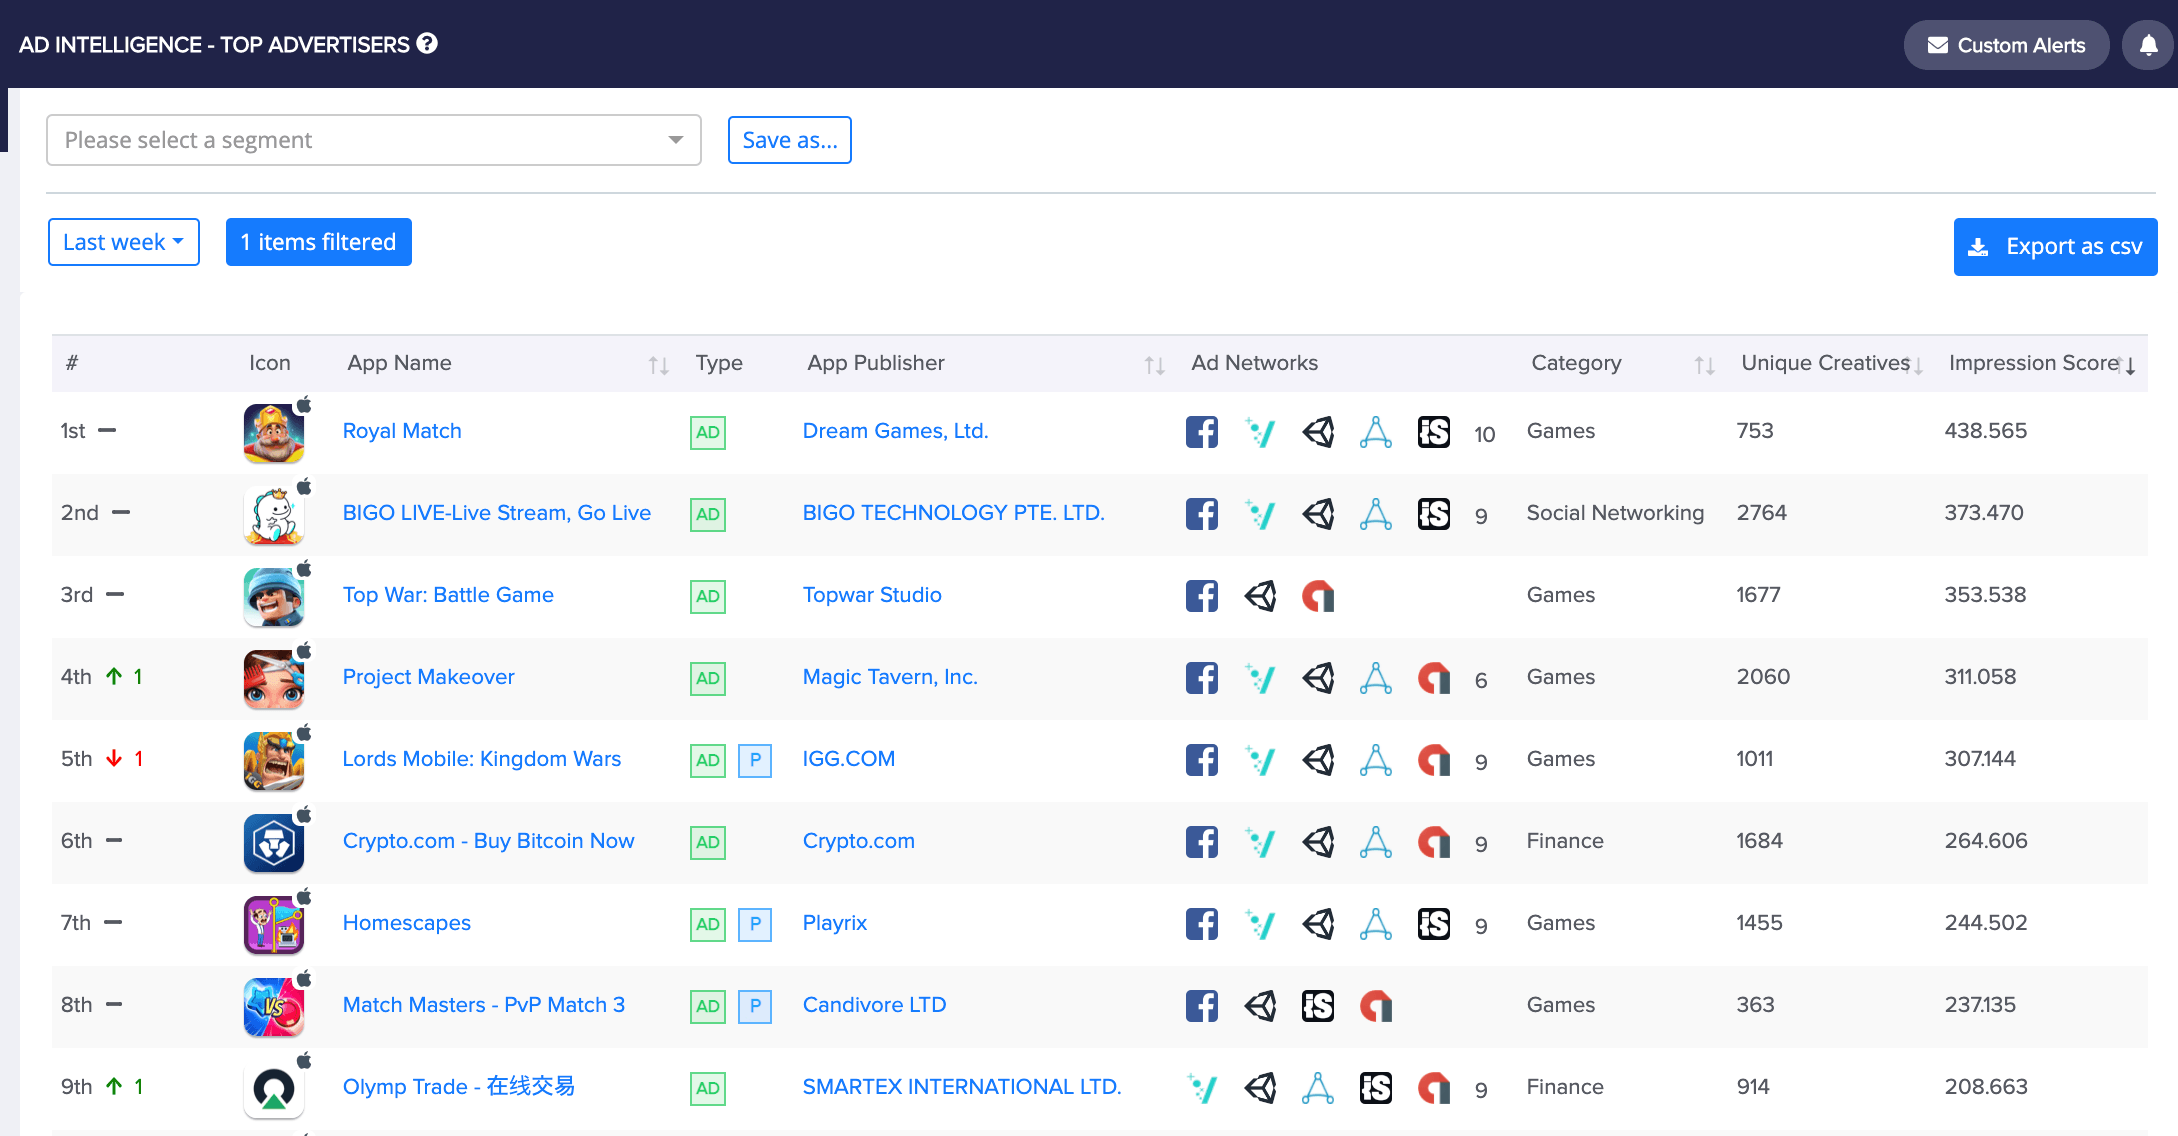
Task: Open the notifications bell icon
Action: coord(2148,45)
